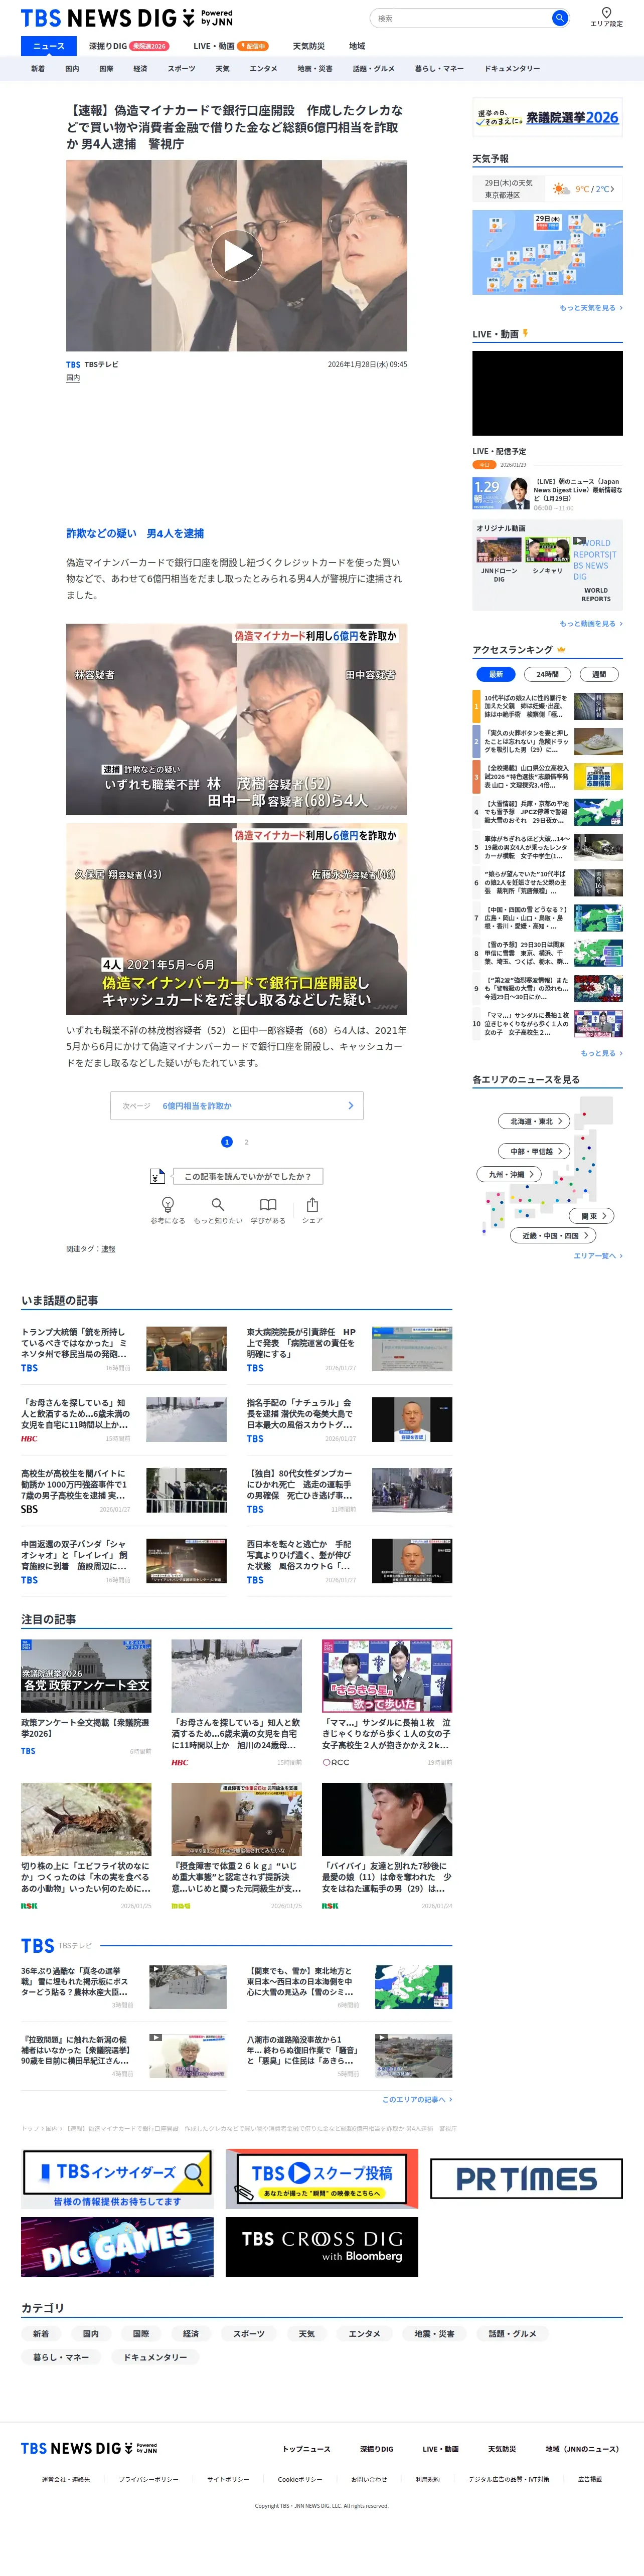Click the シェア share icon
The height and width of the screenshot is (2576, 644).
point(312,1205)
